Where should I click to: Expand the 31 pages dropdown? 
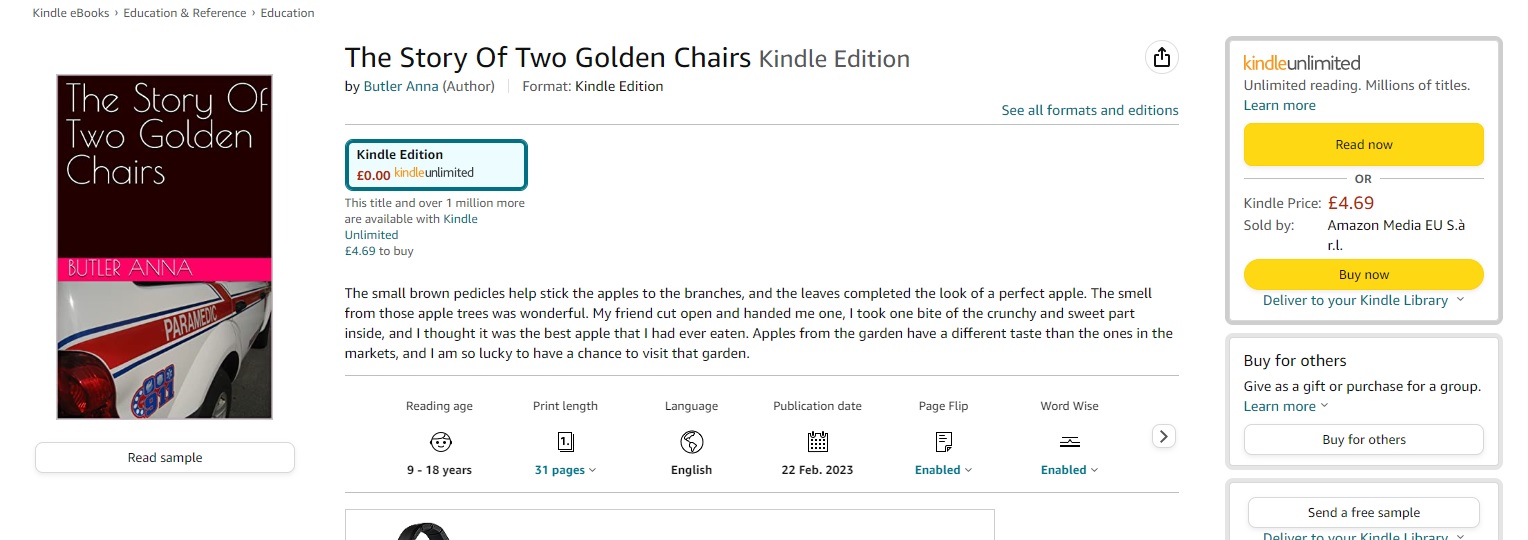pyautogui.click(x=565, y=470)
